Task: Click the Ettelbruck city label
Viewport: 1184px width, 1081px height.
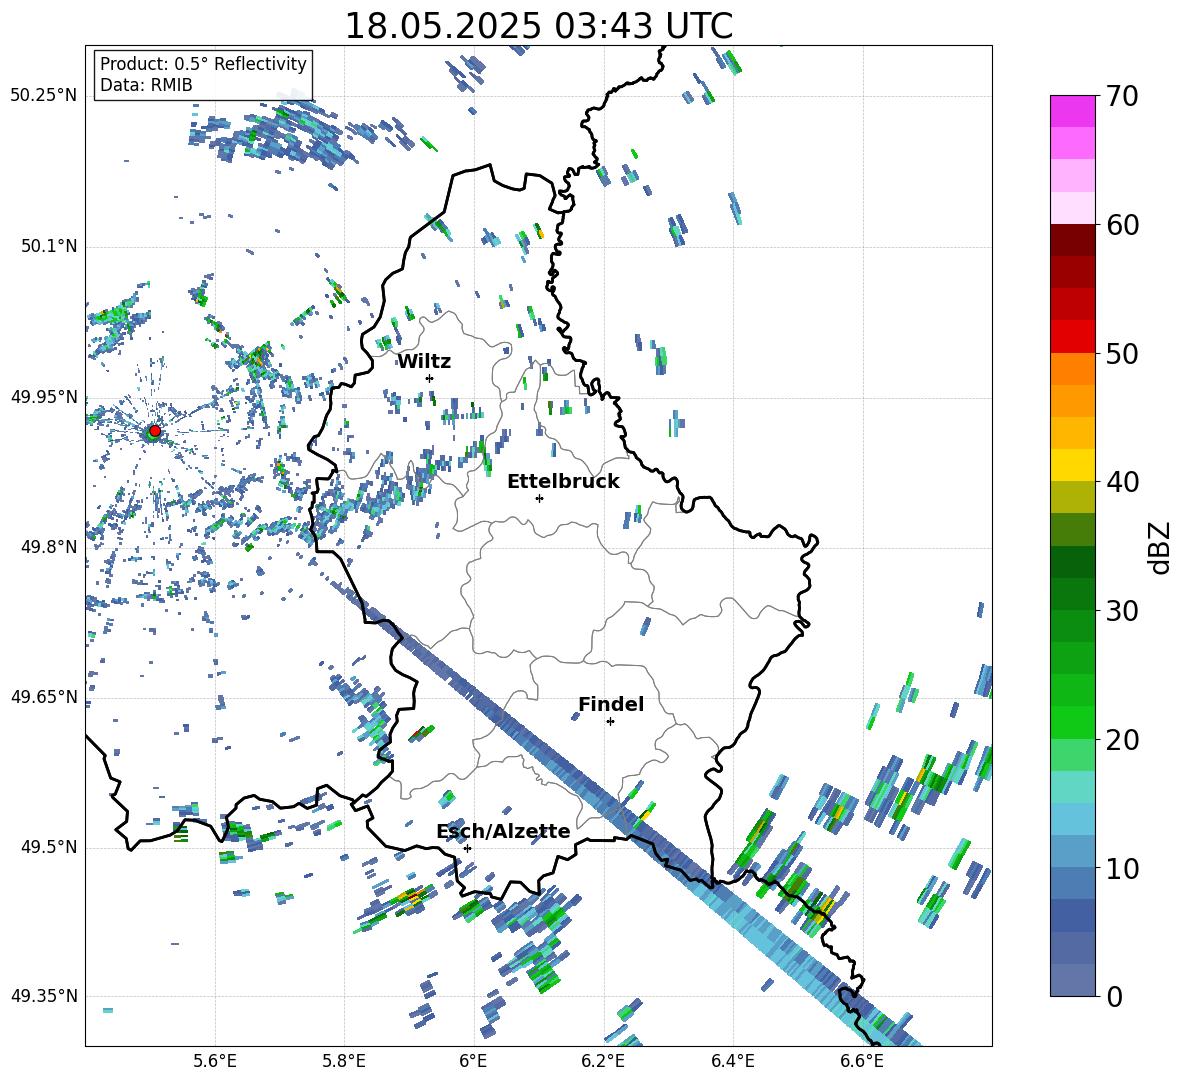Action: (563, 482)
